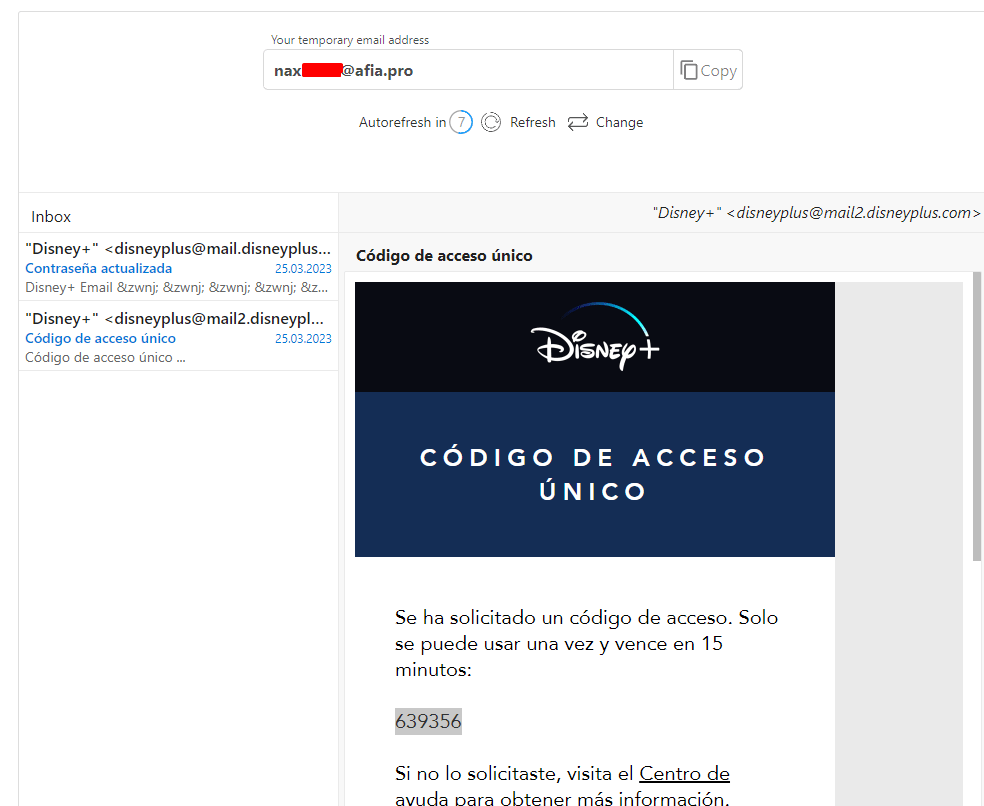Click the email body vertical scrollbar
Image resolution: width=984 pixels, height=806 pixels.
coord(976,416)
